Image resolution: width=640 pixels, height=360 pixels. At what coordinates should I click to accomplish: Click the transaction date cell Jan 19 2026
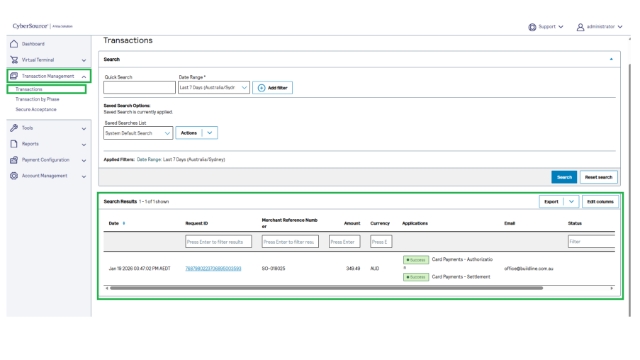[x=139, y=268]
